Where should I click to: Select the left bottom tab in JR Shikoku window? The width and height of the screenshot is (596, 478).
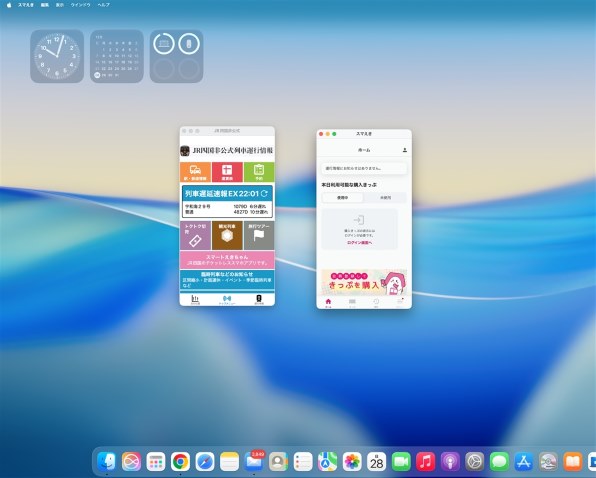195,299
